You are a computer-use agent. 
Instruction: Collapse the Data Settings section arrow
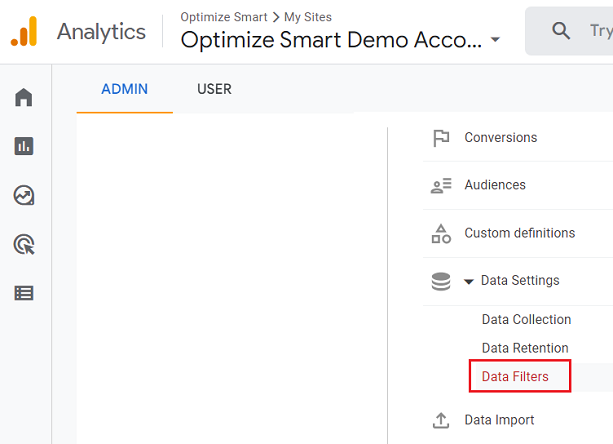[x=469, y=281]
